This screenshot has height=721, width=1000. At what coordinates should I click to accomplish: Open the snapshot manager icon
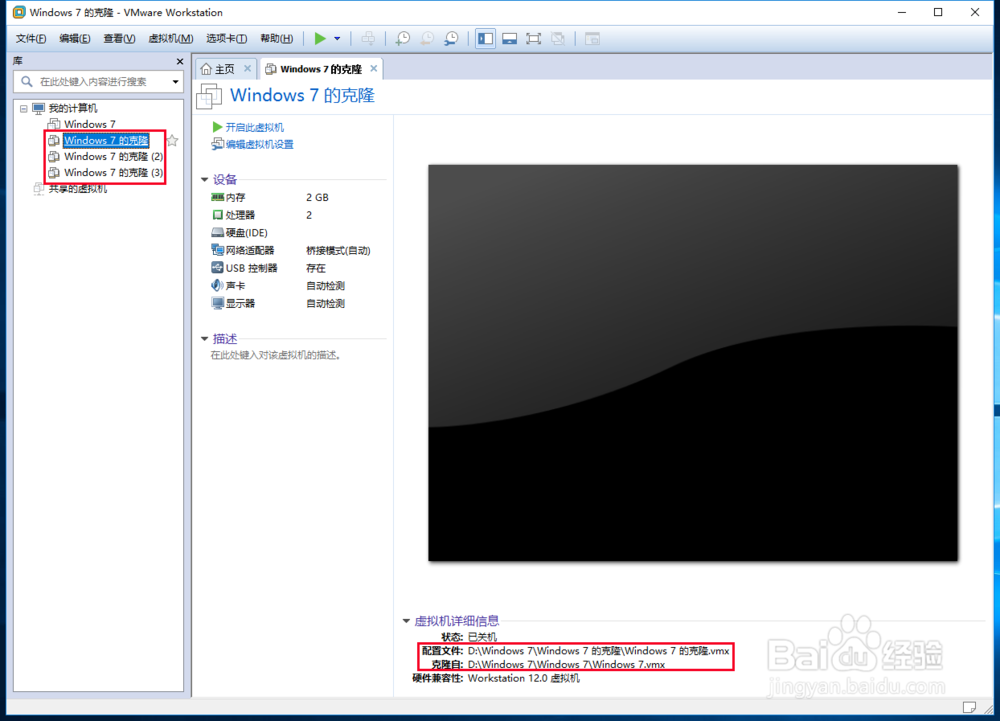pos(451,39)
